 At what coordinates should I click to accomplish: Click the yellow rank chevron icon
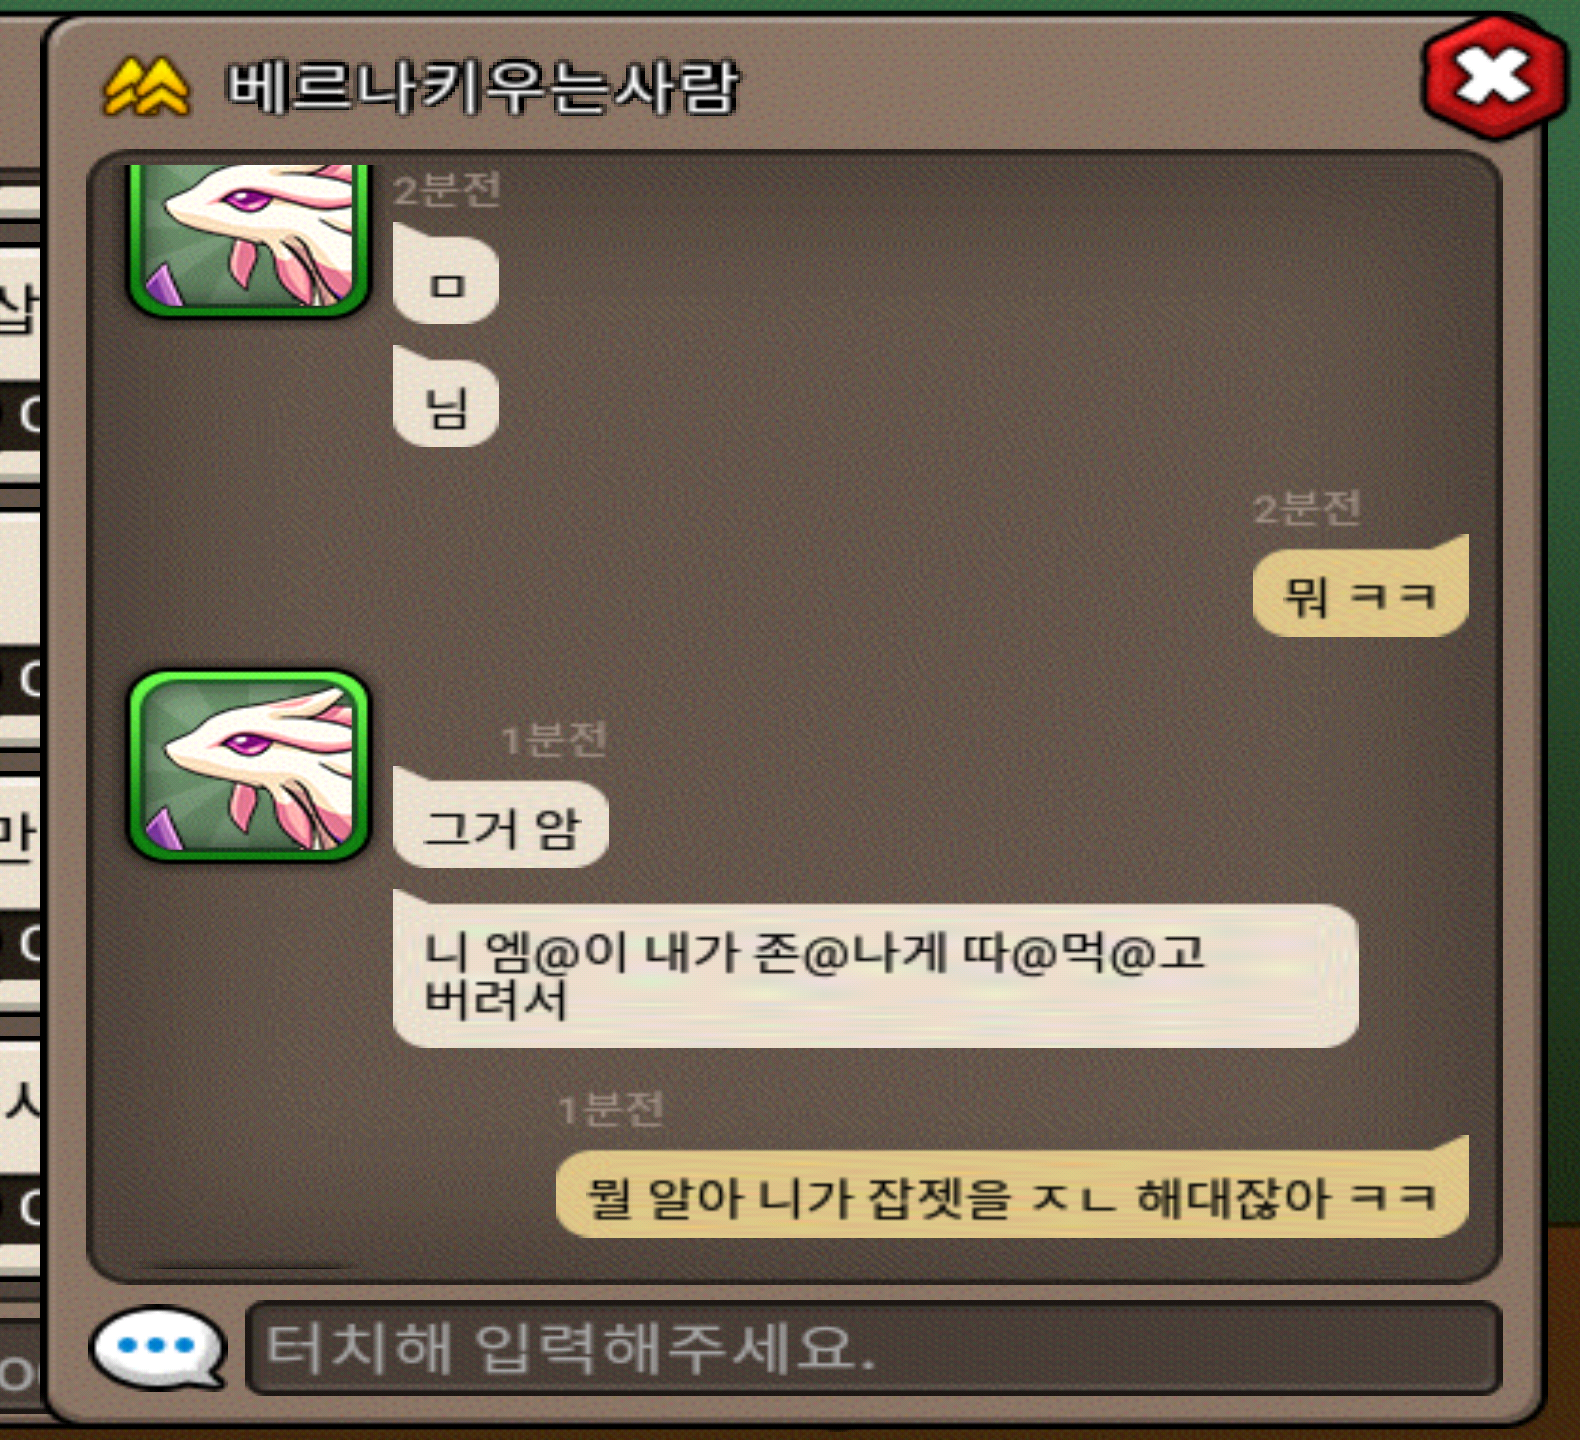(146, 87)
